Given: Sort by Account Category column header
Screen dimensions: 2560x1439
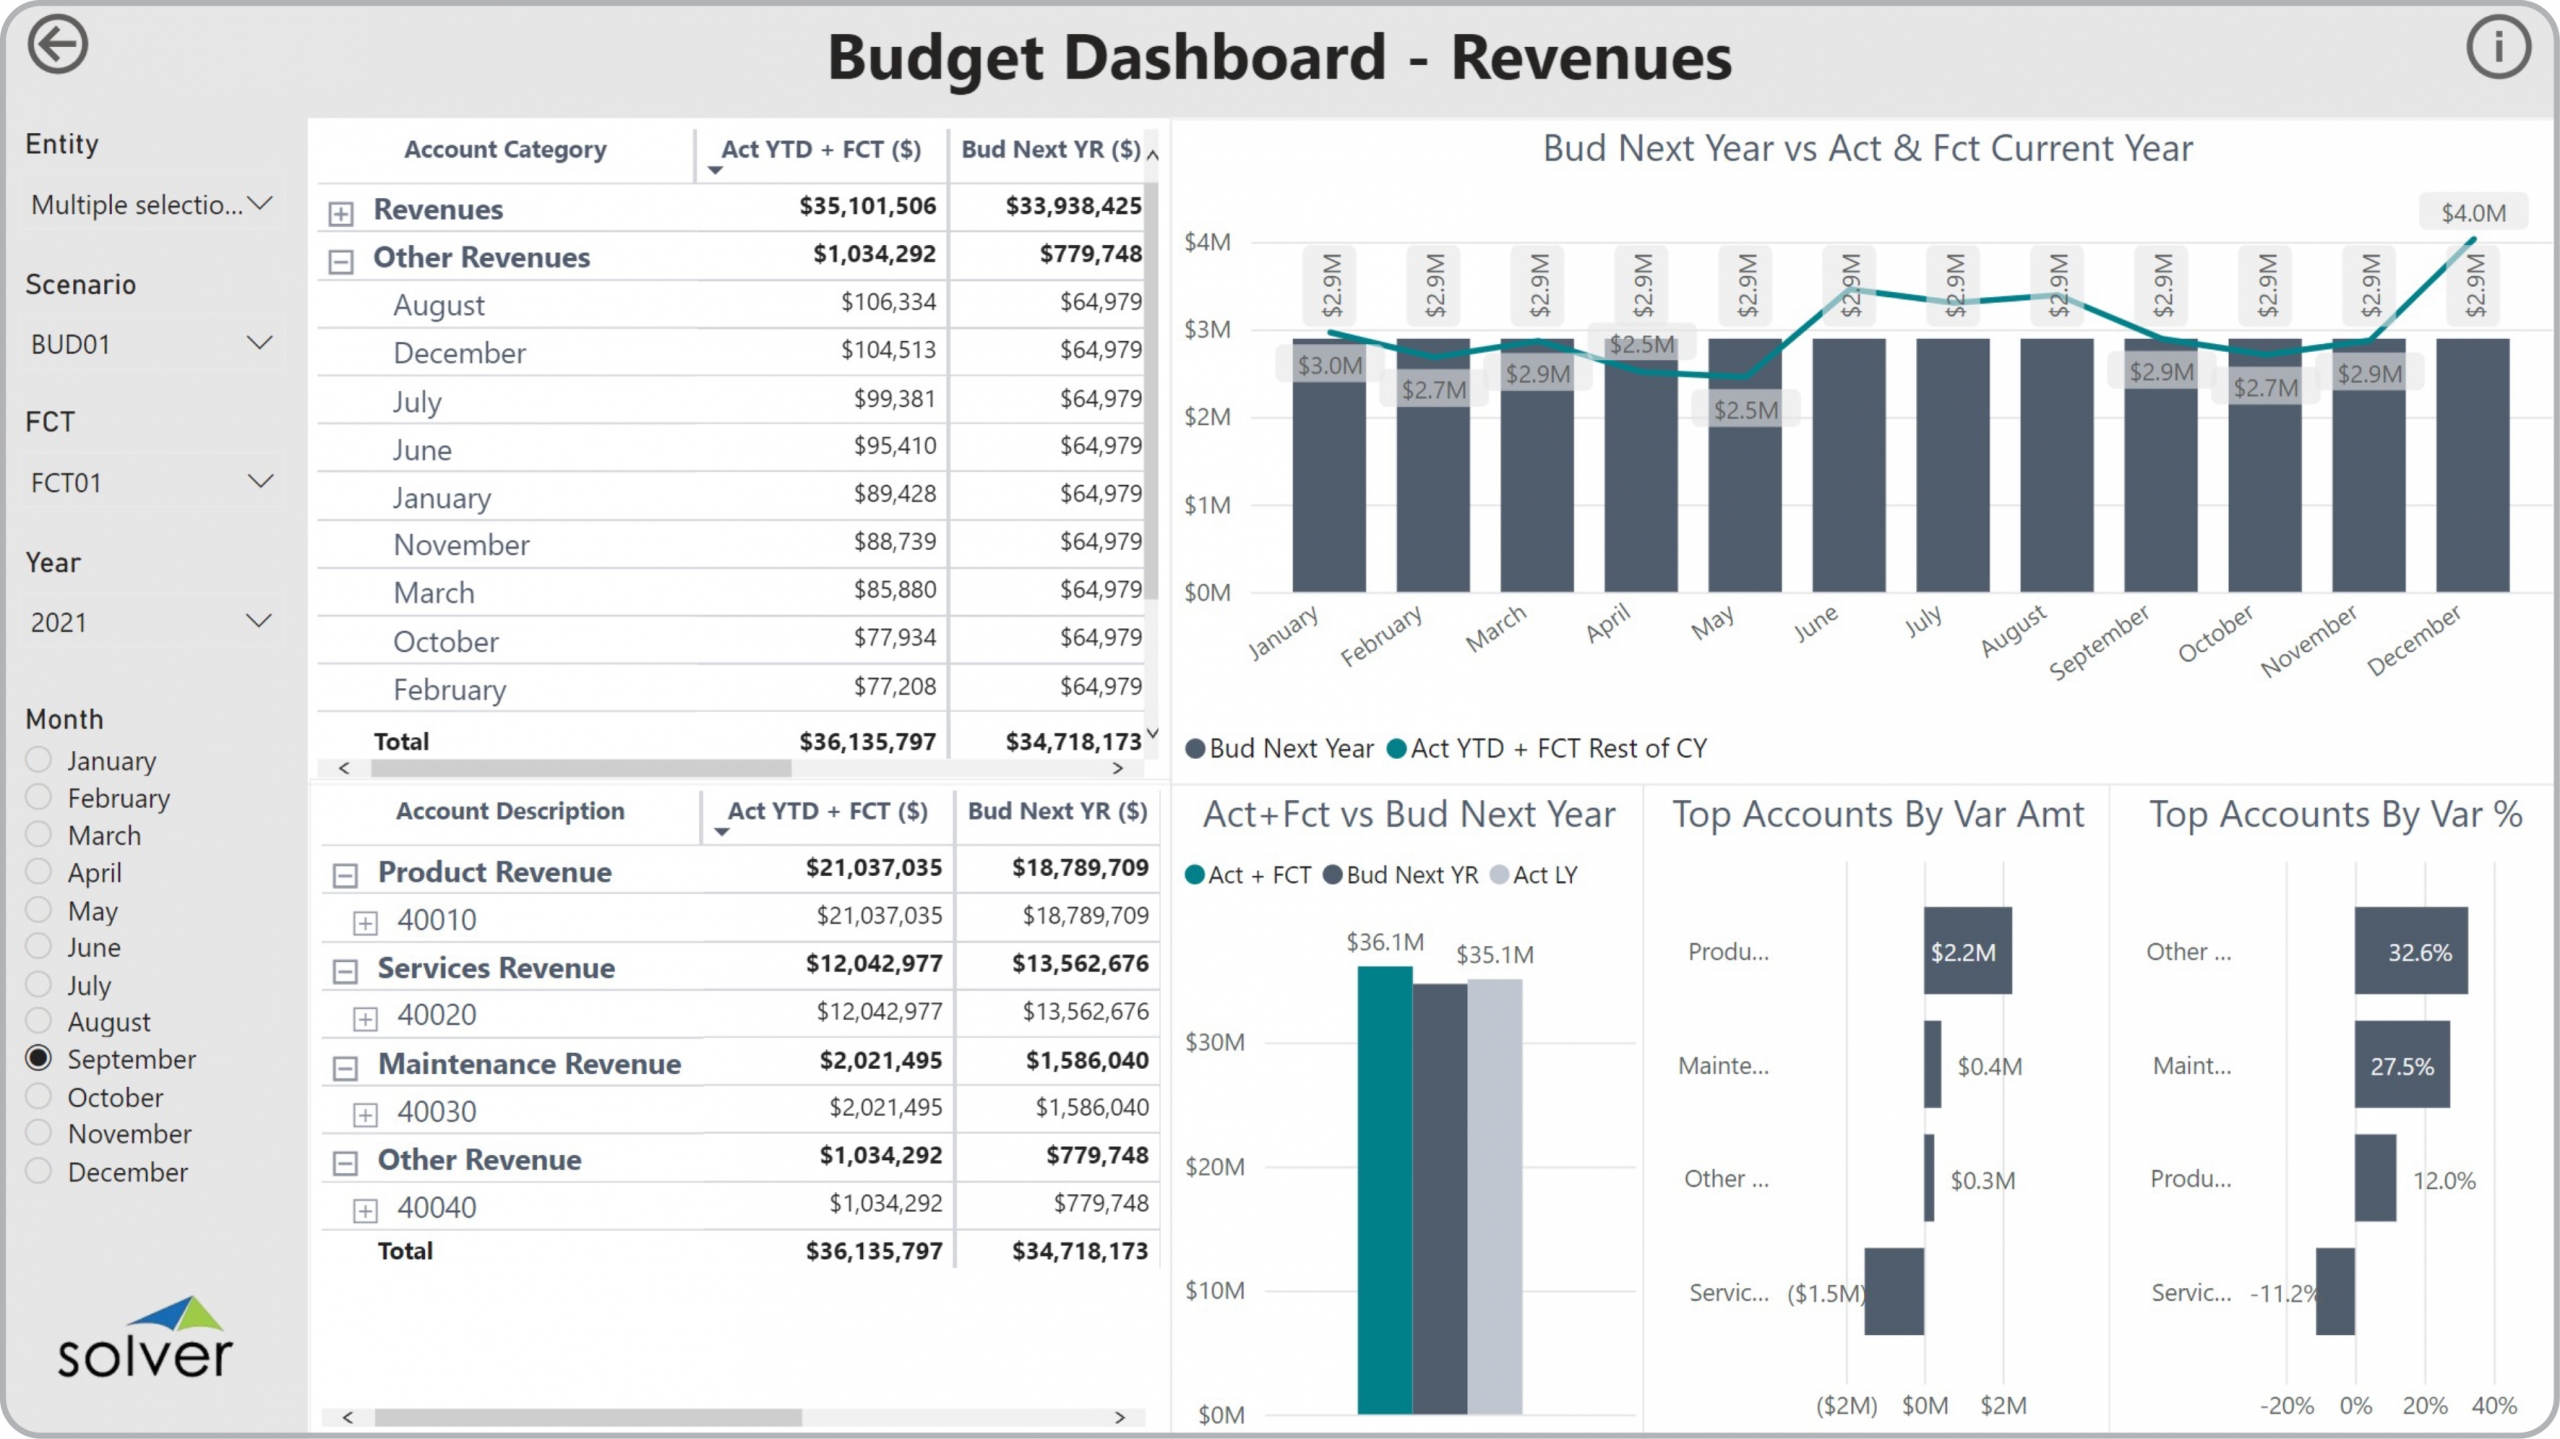Looking at the screenshot, I should [505, 150].
